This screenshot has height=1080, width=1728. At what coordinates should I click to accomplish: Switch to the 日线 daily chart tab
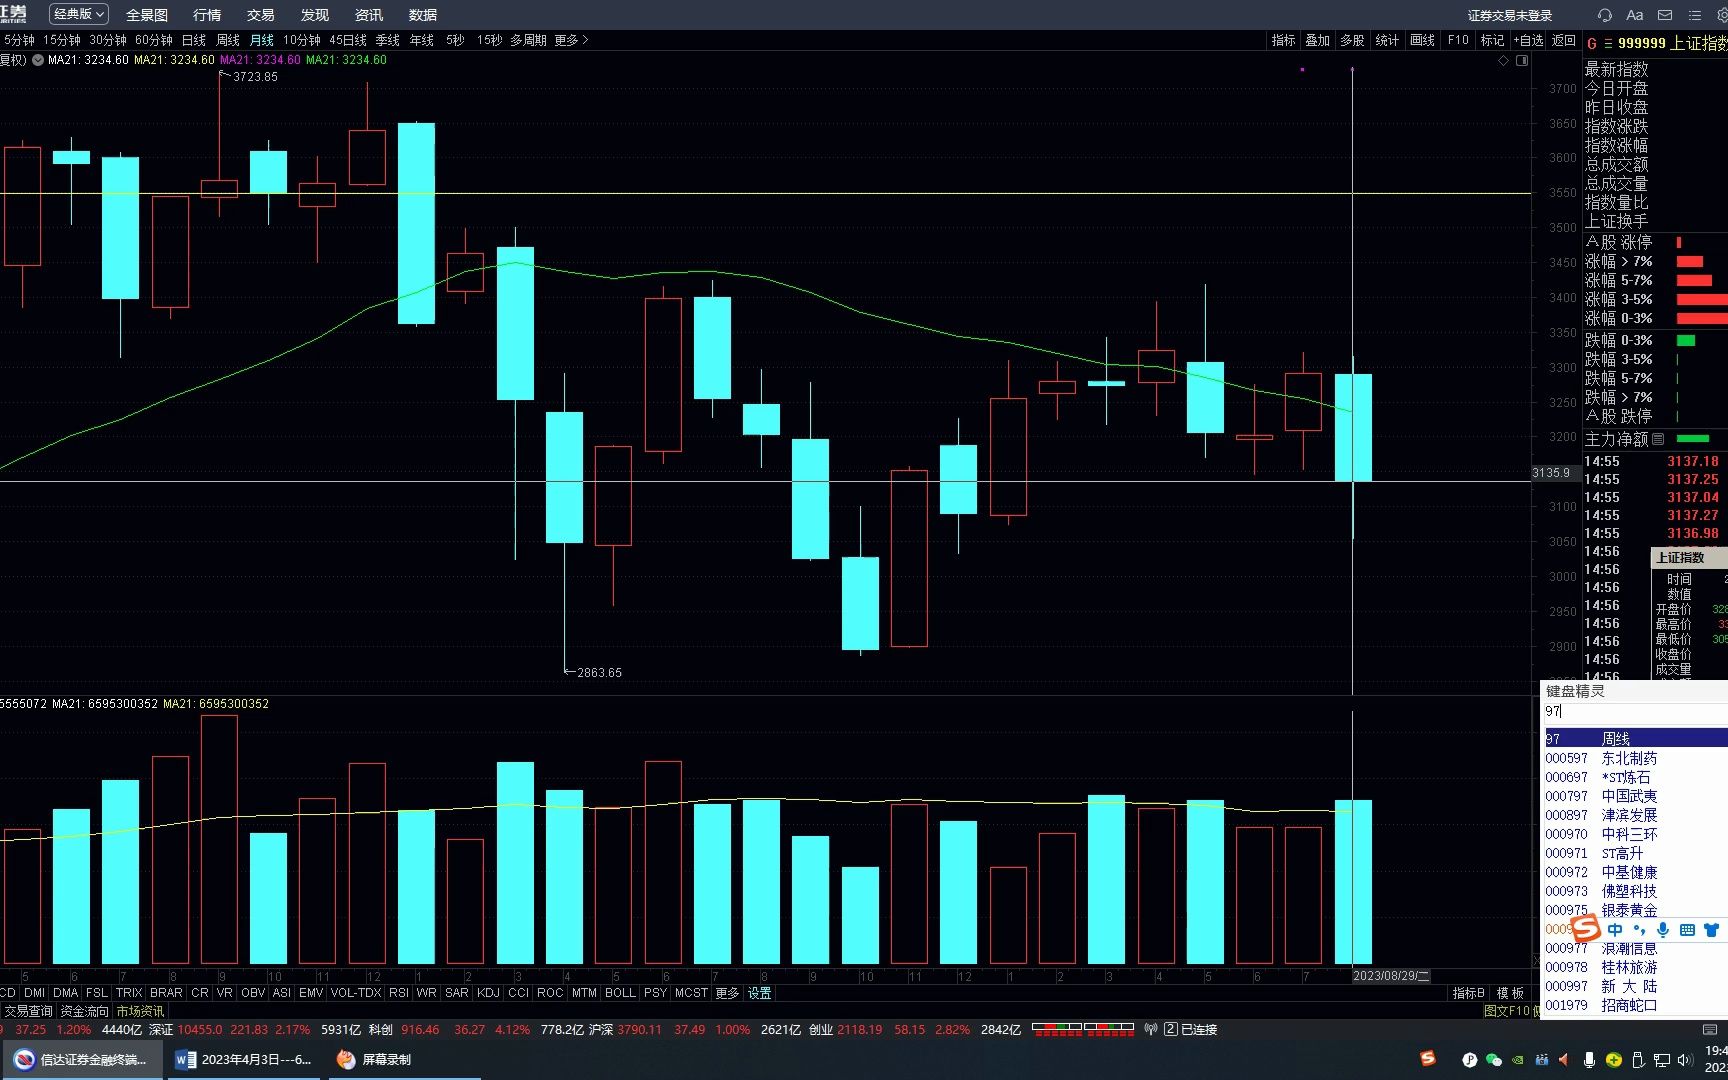(193, 40)
